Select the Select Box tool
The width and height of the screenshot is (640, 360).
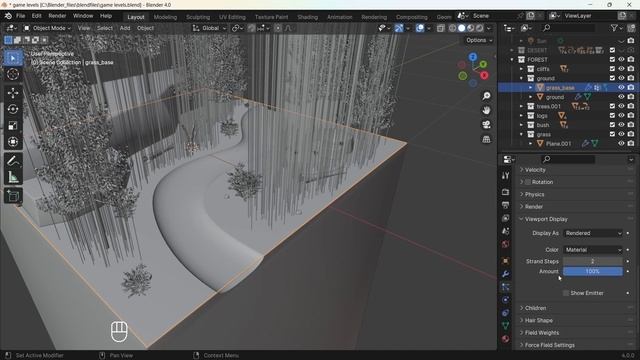(x=13, y=58)
